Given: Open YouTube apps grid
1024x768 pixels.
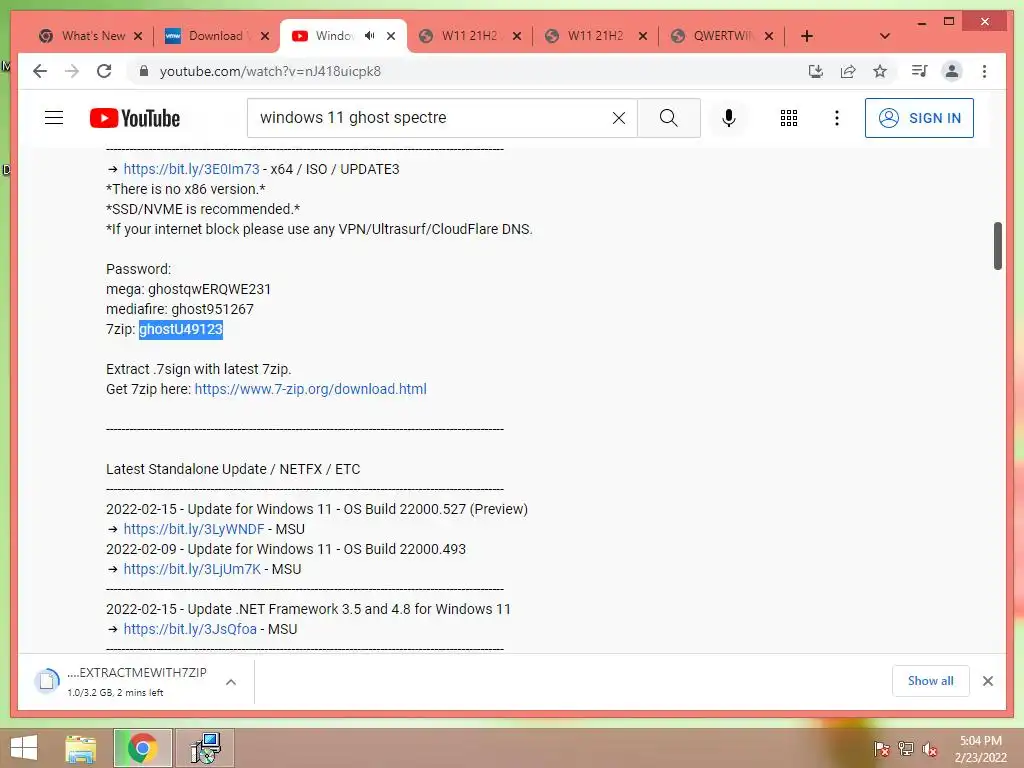Looking at the screenshot, I should tap(789, 118).
